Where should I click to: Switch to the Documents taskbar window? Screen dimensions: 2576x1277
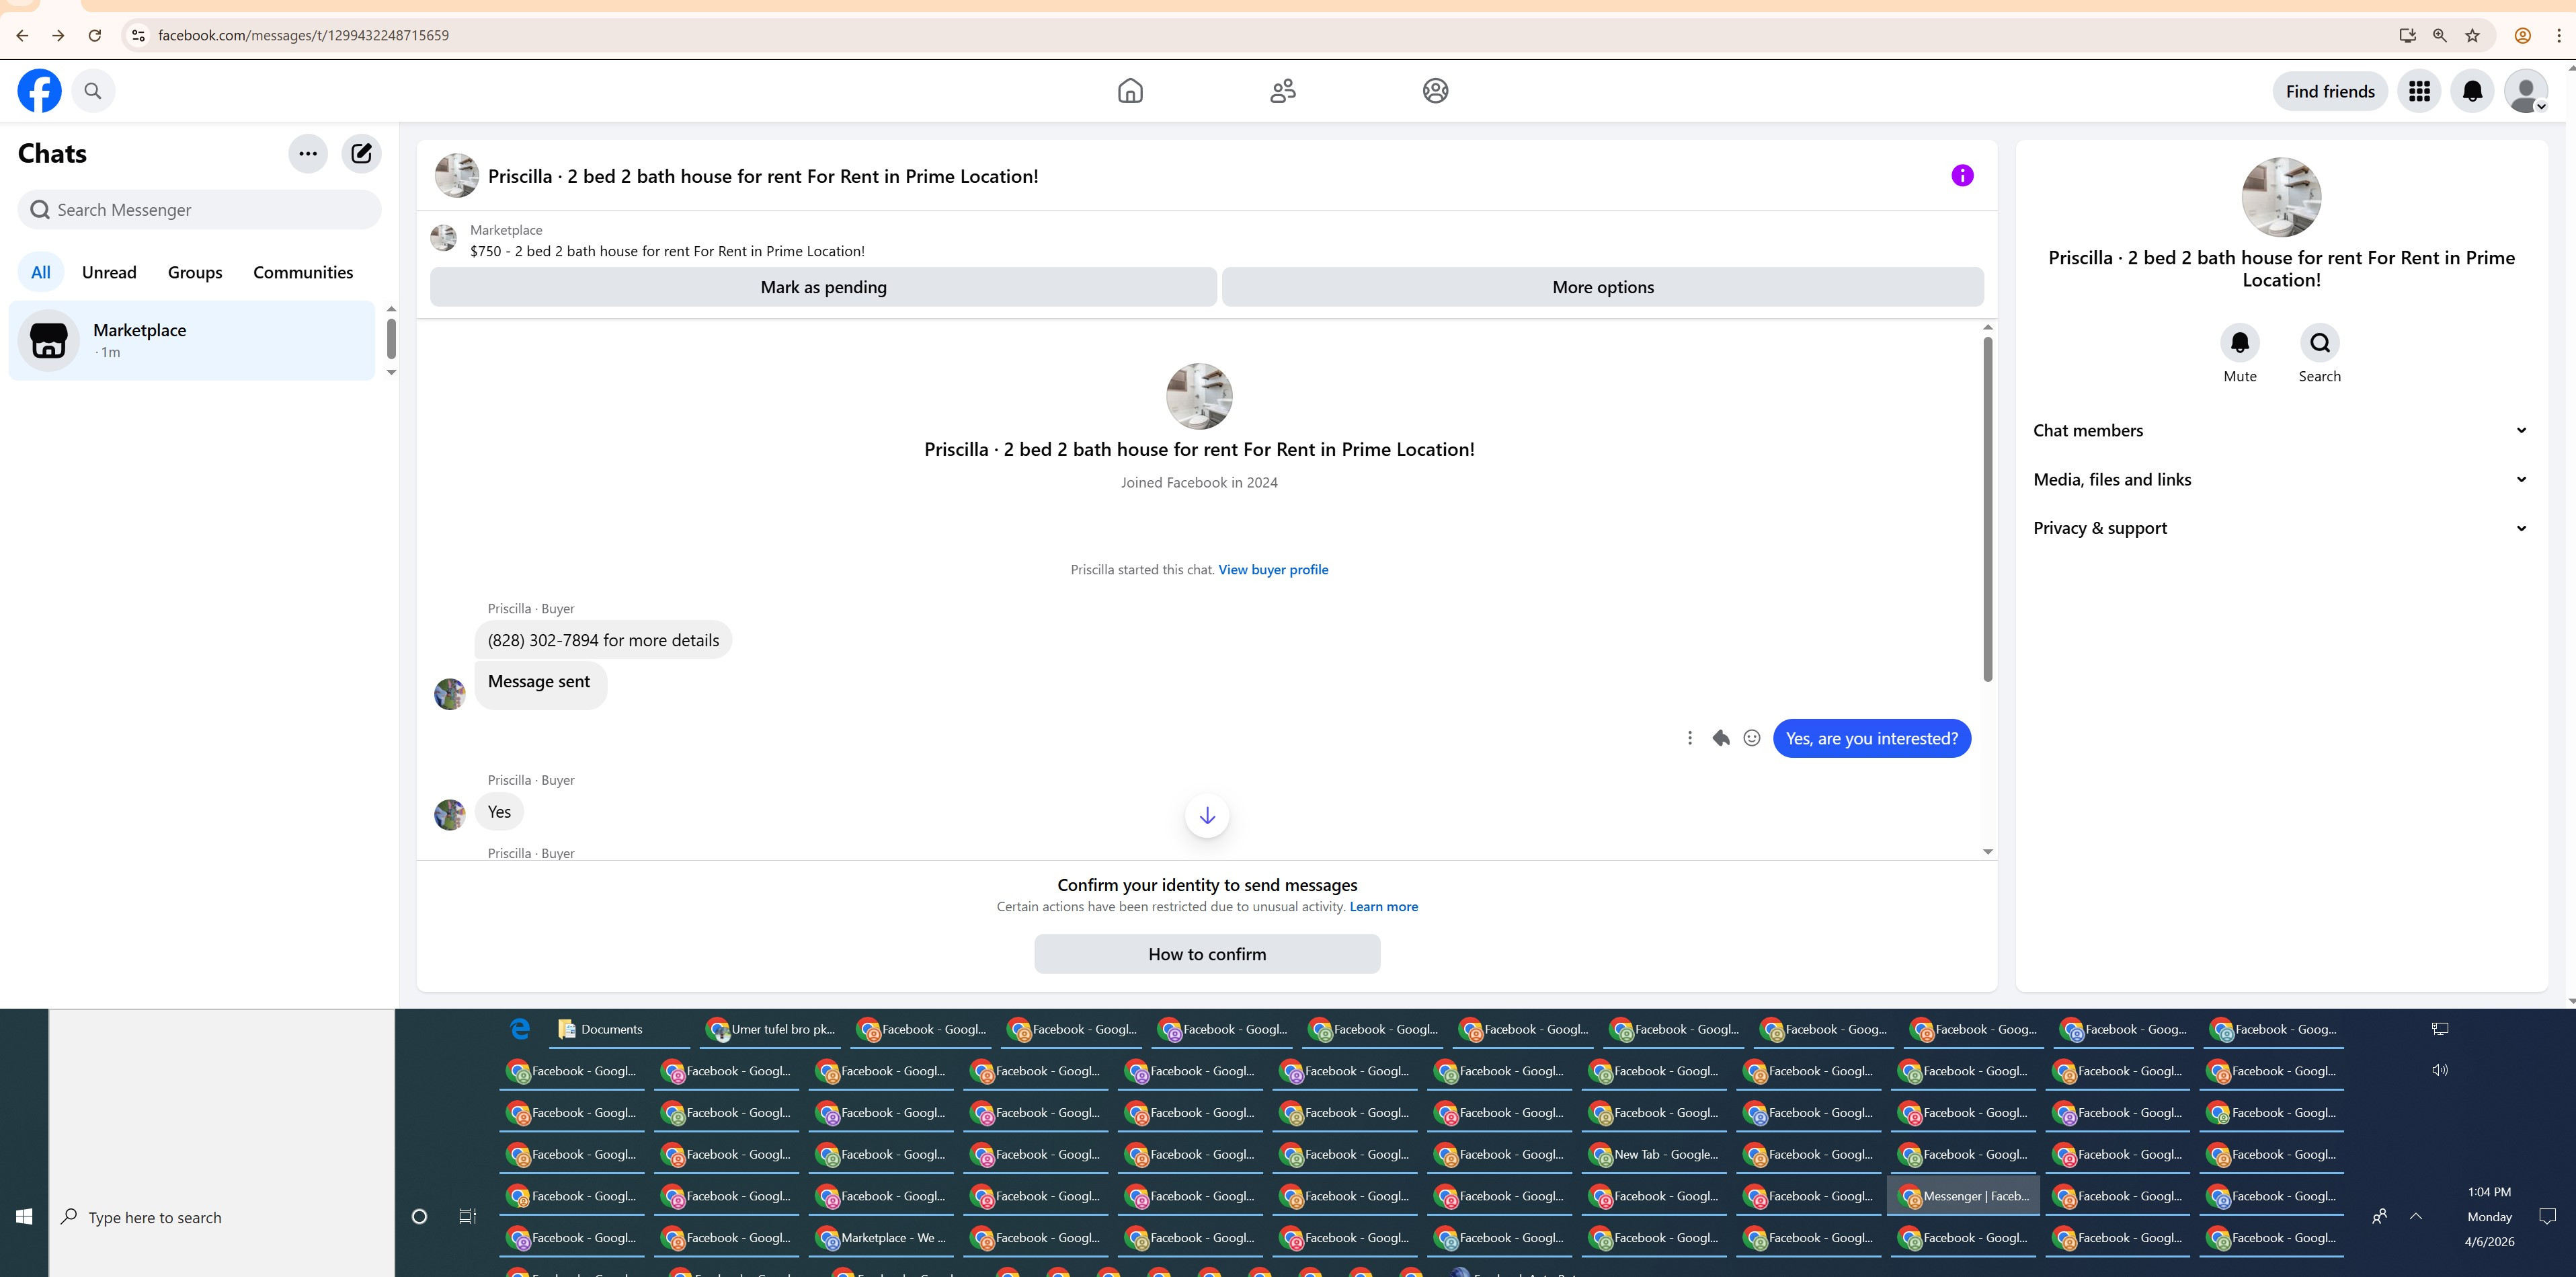(x=619, y=1029)
